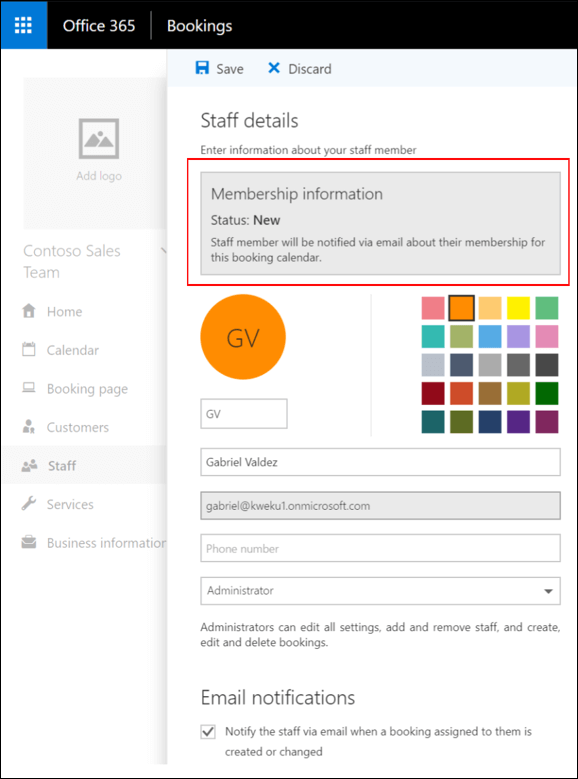578x779 pixels.
Task: Click the Calendar icon in sidebar
Action: coord(29,349)
